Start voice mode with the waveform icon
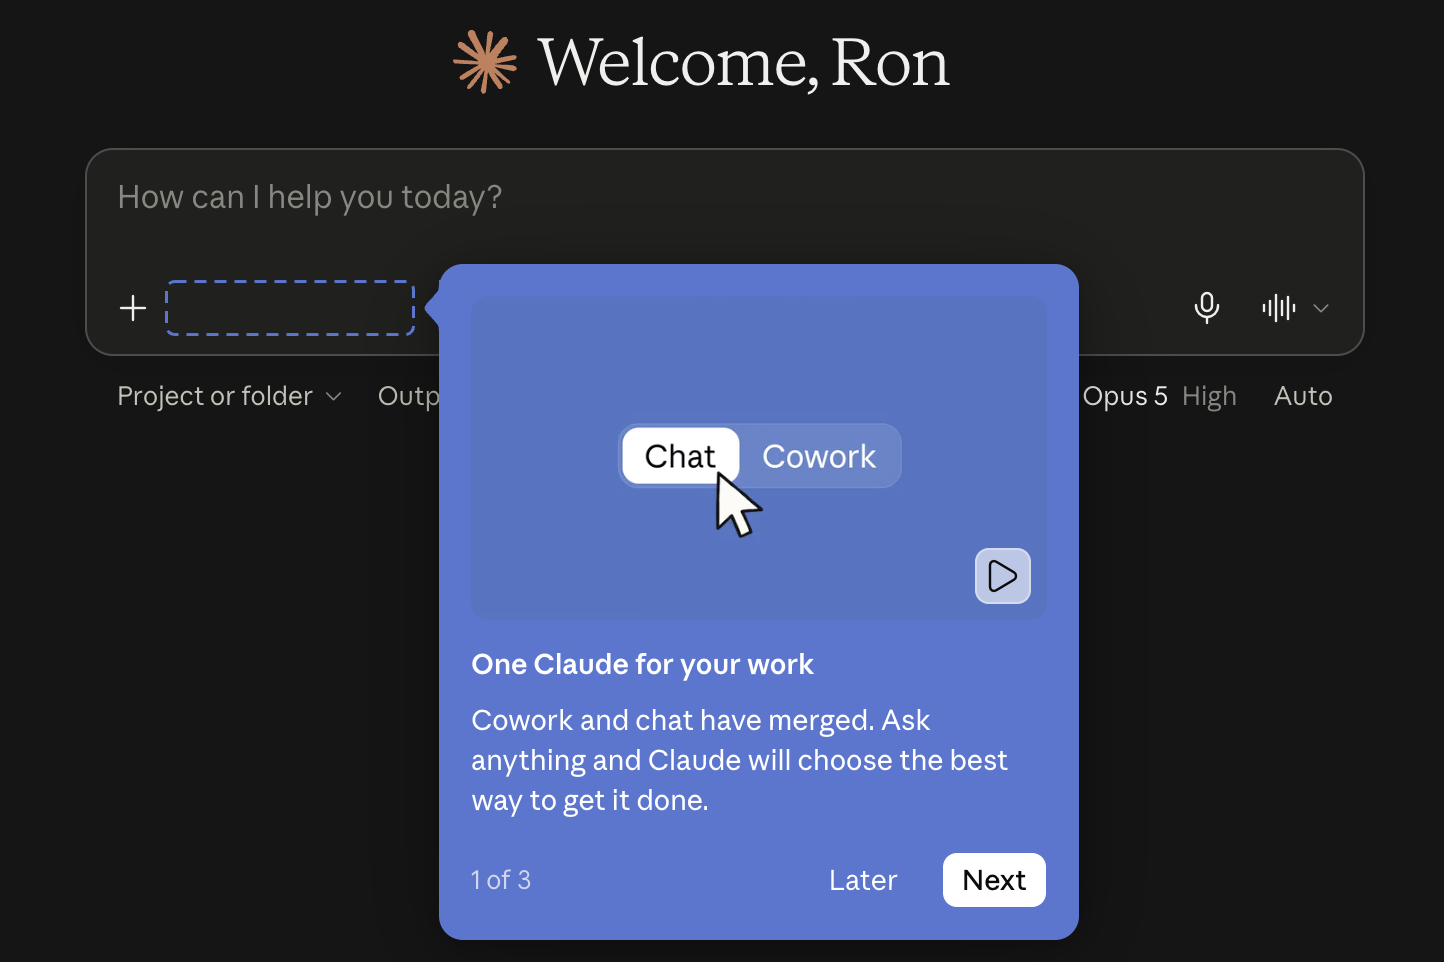This screenshot has height=962, width=1444. pyautogui.click(x=1279, y=308)
